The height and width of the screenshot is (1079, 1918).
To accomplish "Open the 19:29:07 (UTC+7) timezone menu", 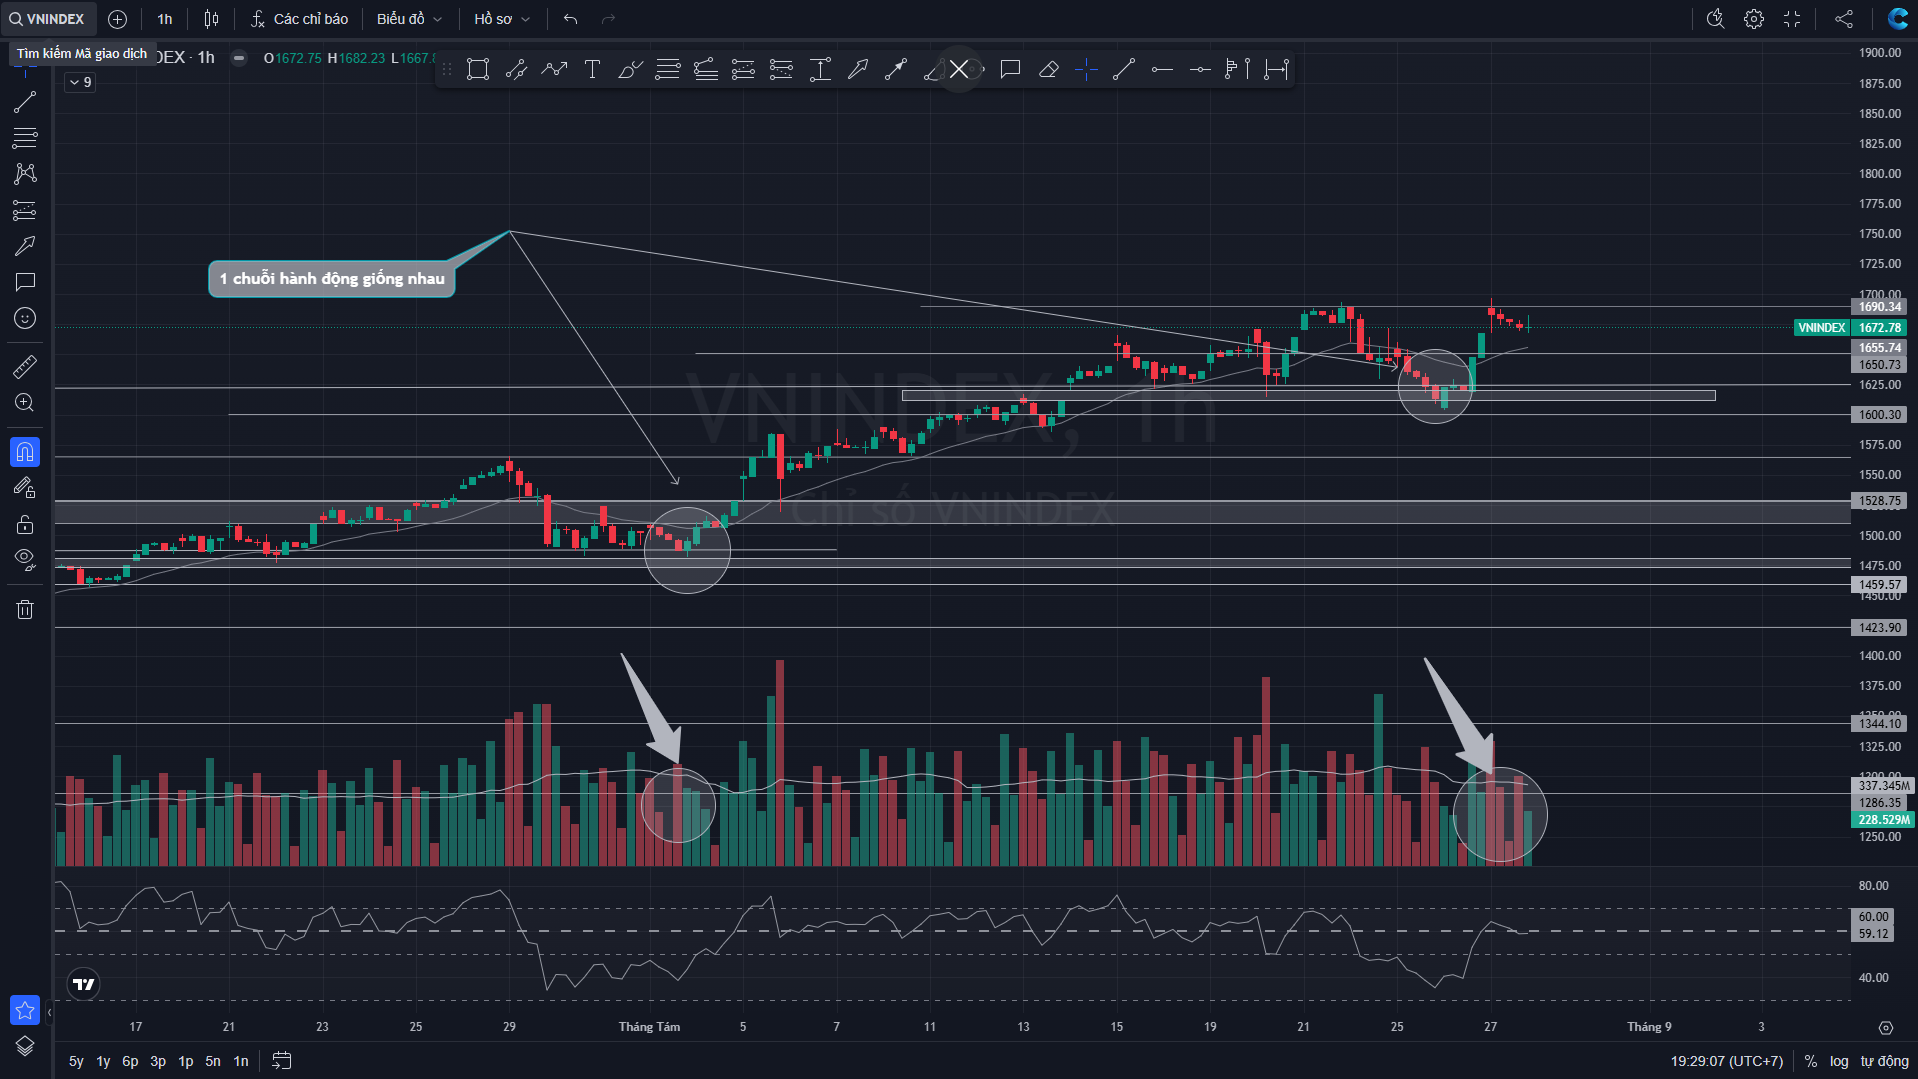I will pyautogui.click(x=1727, y=1061).
